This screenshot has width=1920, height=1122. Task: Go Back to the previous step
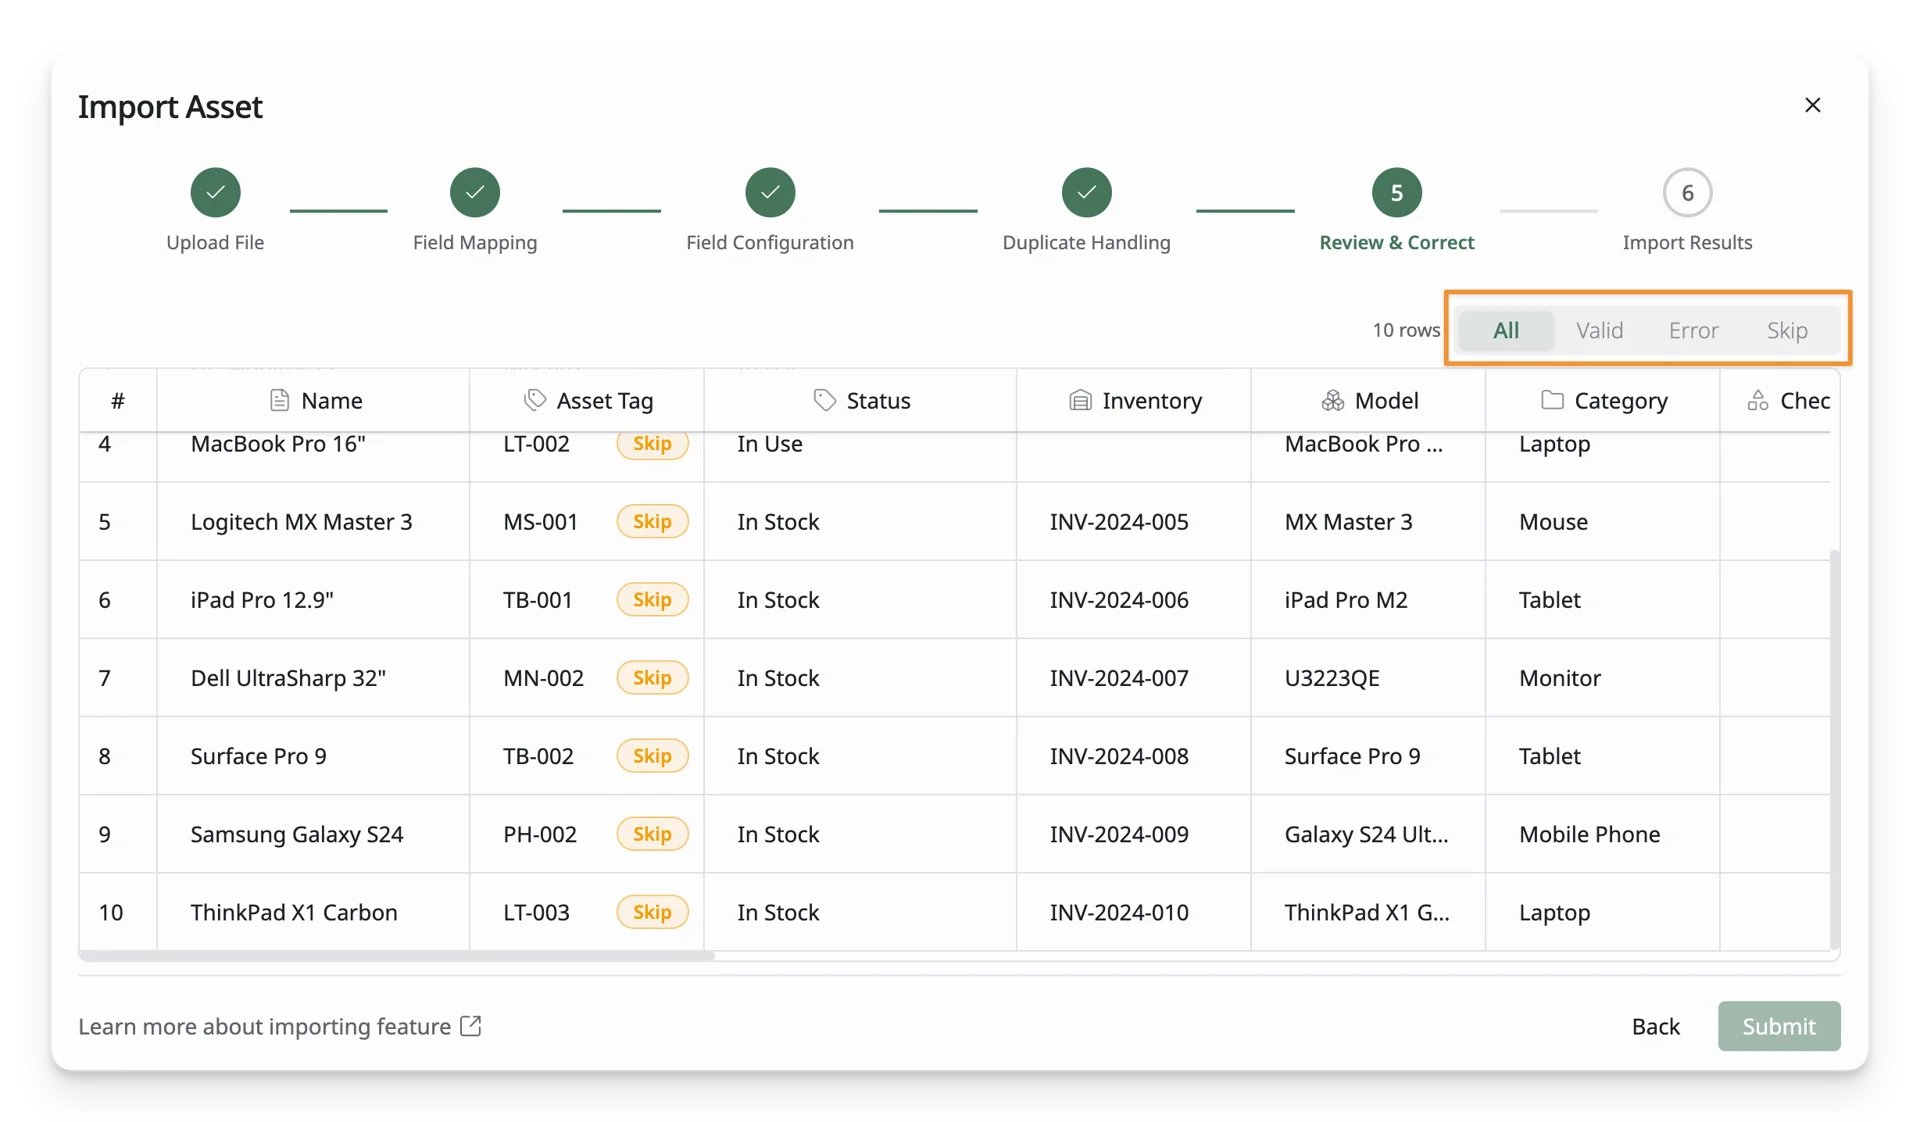click(1656, 1026)
